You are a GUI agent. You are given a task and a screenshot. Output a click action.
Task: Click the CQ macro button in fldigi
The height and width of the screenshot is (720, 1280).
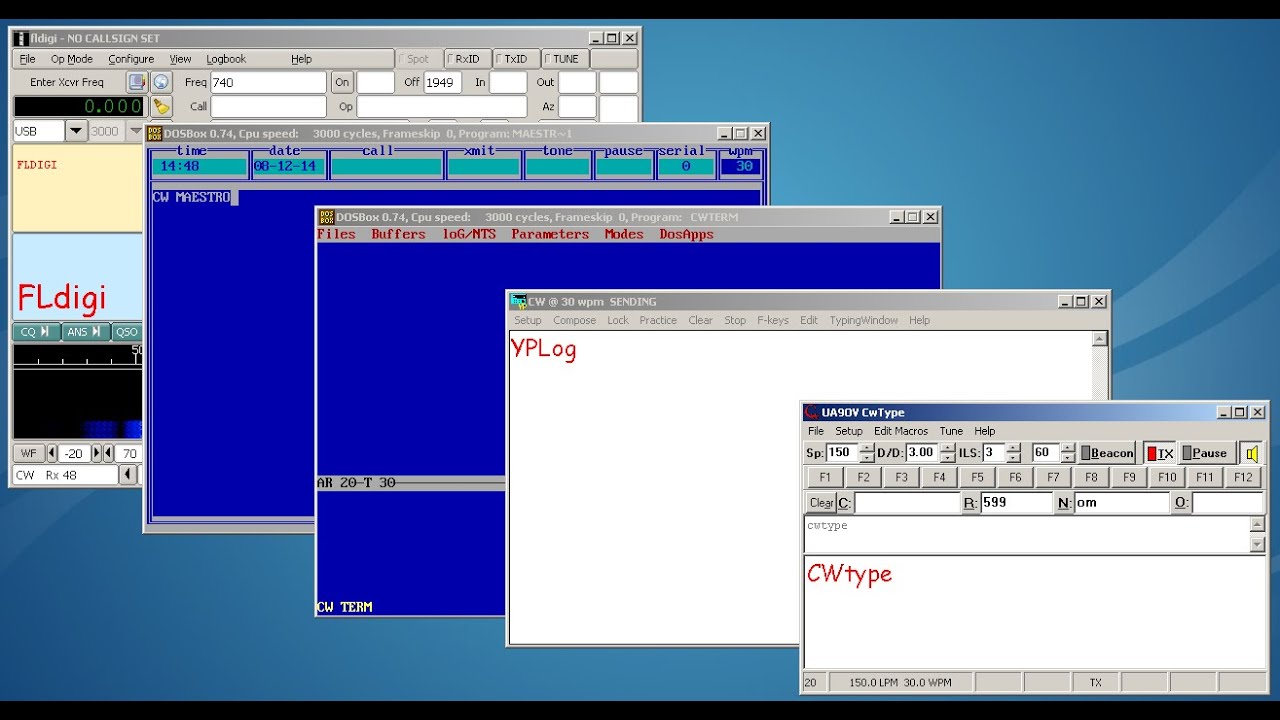tap(36, 332)
